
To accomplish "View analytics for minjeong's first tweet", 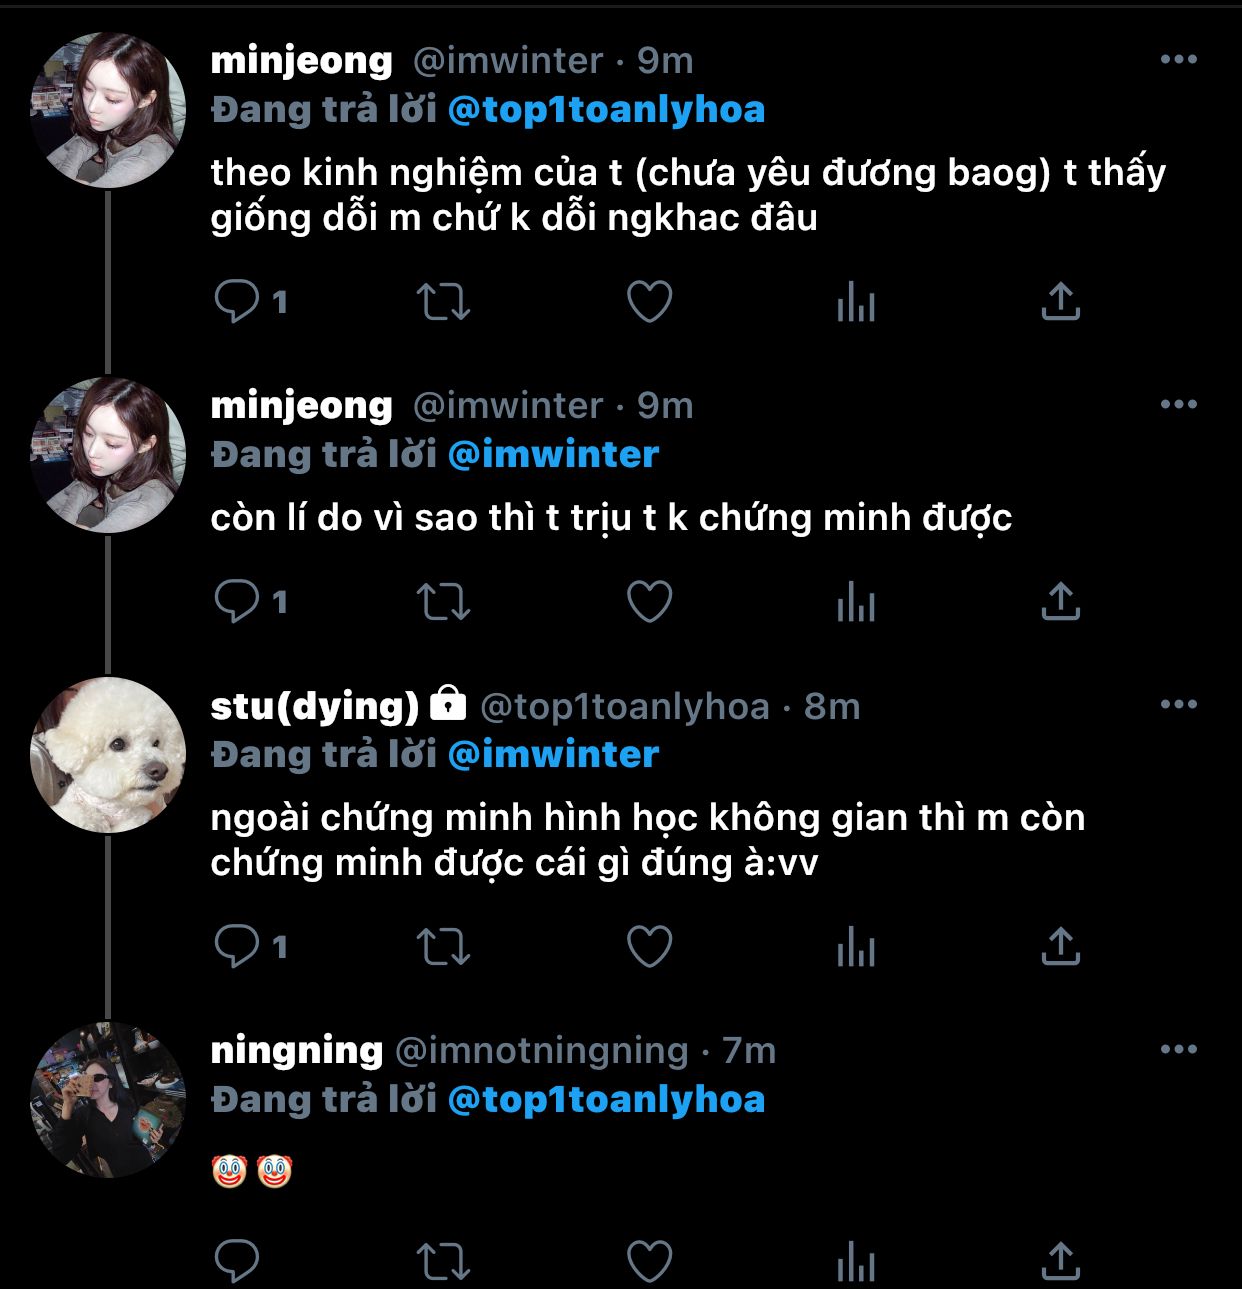I will pos(855,301).
